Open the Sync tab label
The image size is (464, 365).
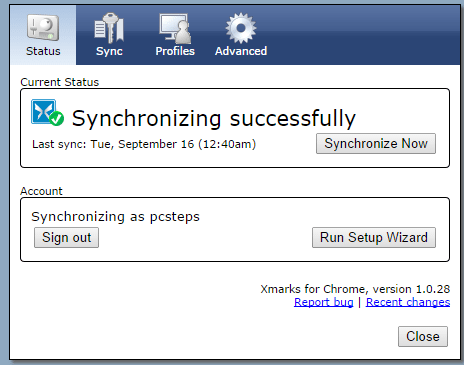click(x=109, y=51)
